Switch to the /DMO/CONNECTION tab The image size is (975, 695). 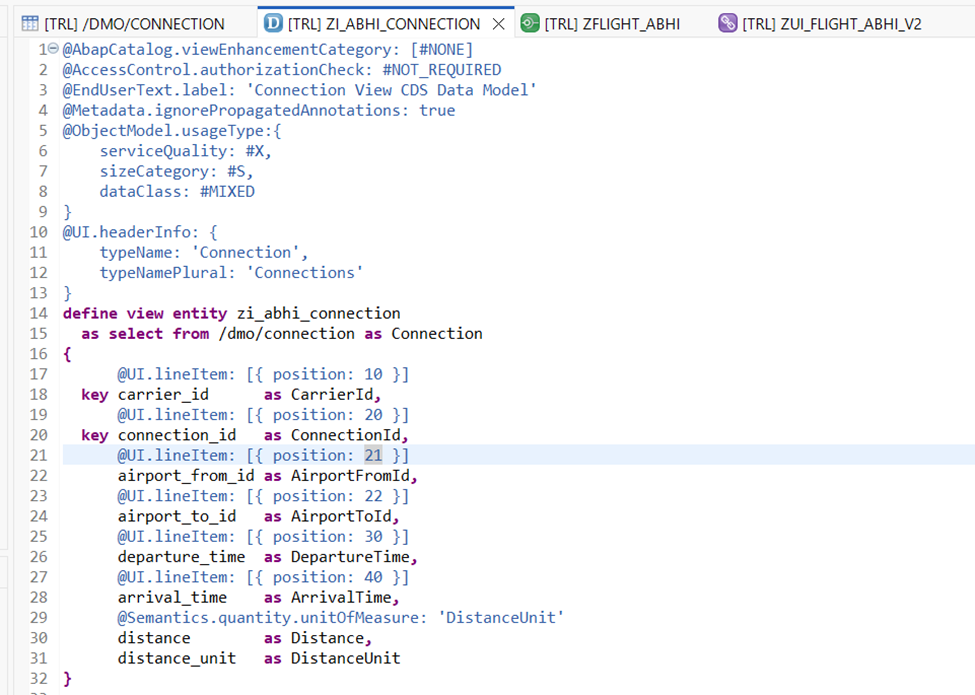tap(134, 23)
